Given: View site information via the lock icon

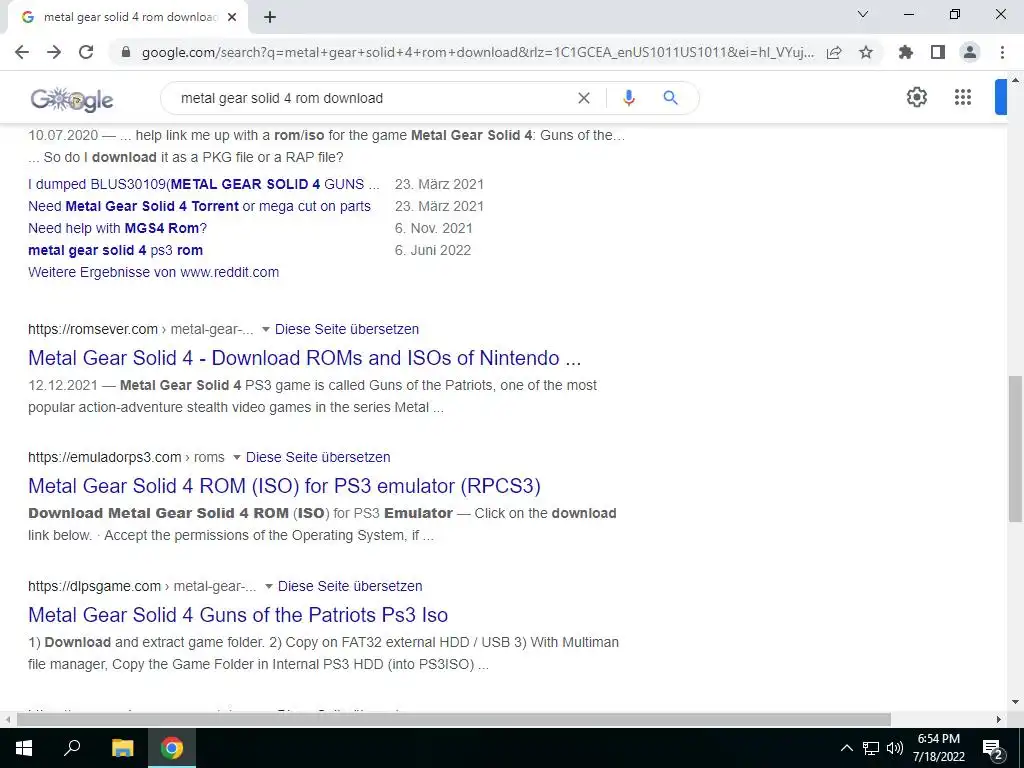Looking at the screenshot, I should click(x=126, y=52).
